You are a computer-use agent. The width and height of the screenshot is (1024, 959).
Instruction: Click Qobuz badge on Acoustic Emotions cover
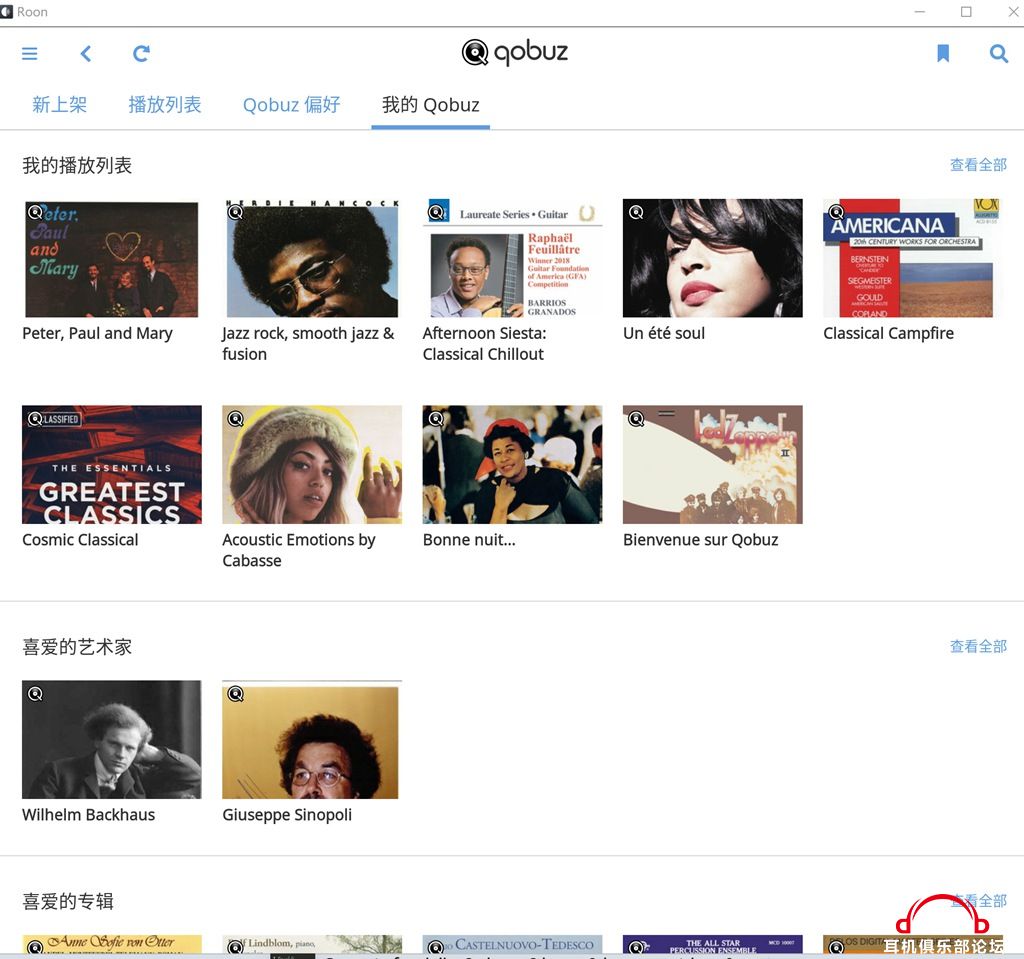pos(236,419)
